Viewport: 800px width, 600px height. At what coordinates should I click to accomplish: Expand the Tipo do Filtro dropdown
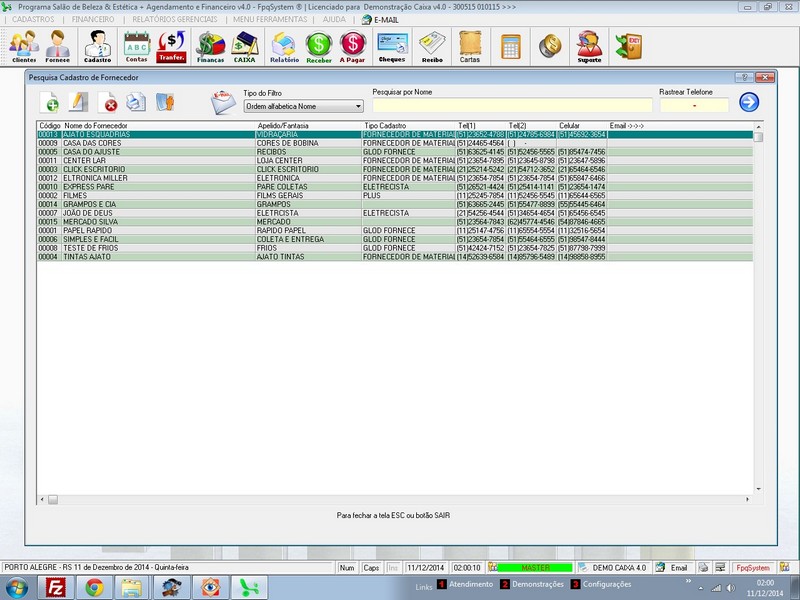(x=359, y=106)
